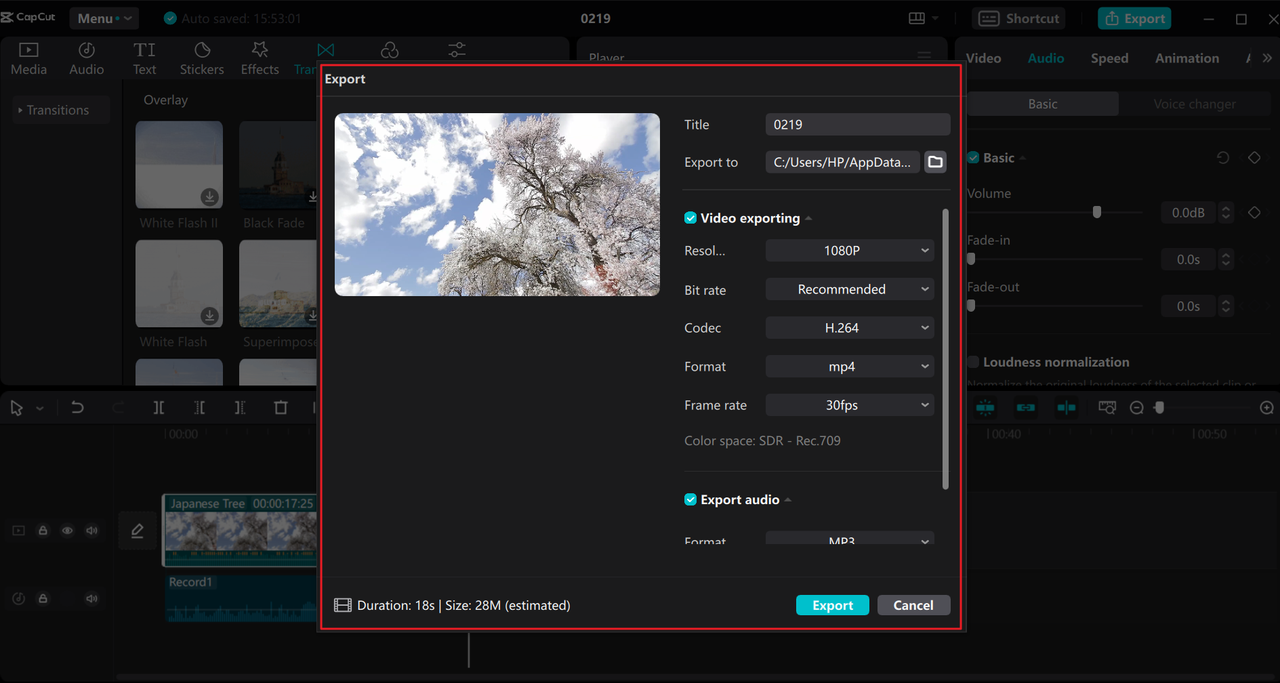Click the Cancel button
Viewport: 1280px width, 683px height.
913,605
